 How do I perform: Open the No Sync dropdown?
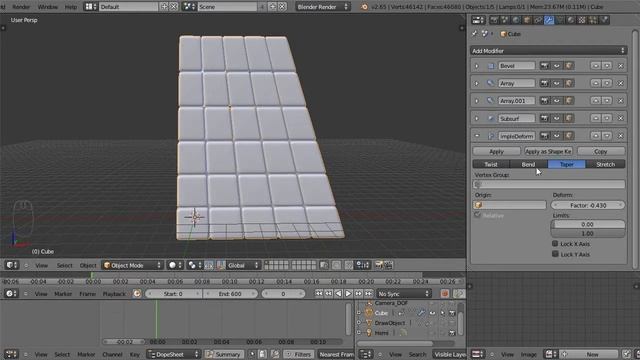click(x=403, y=293)
